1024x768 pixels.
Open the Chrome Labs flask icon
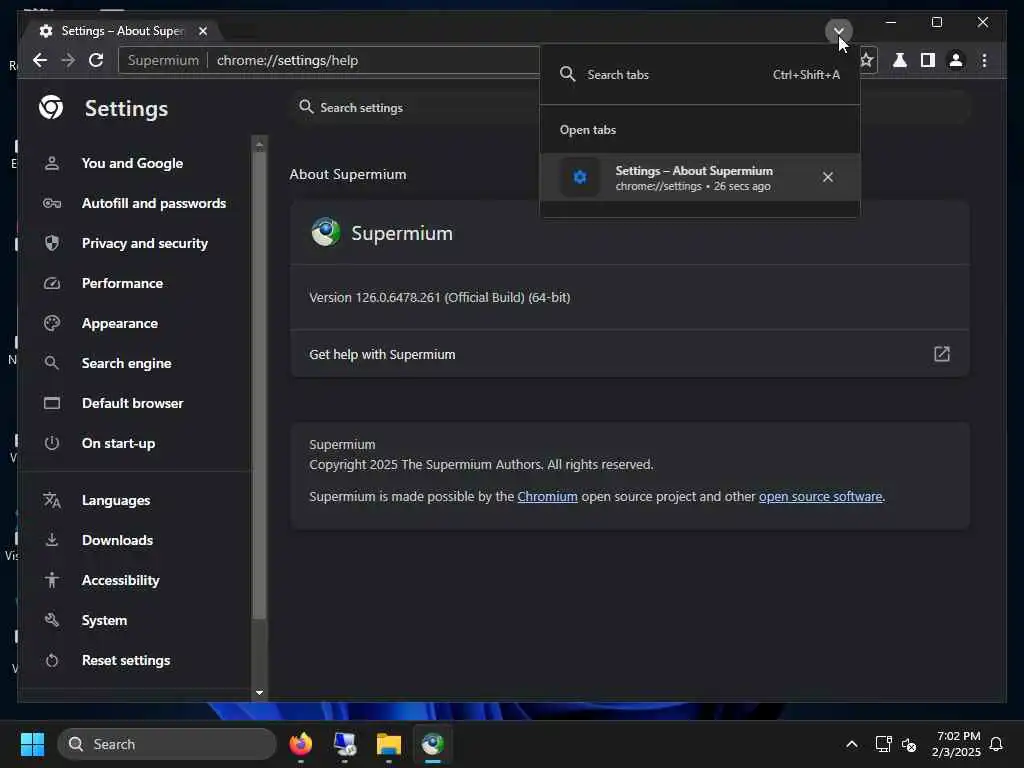point(899,60)
